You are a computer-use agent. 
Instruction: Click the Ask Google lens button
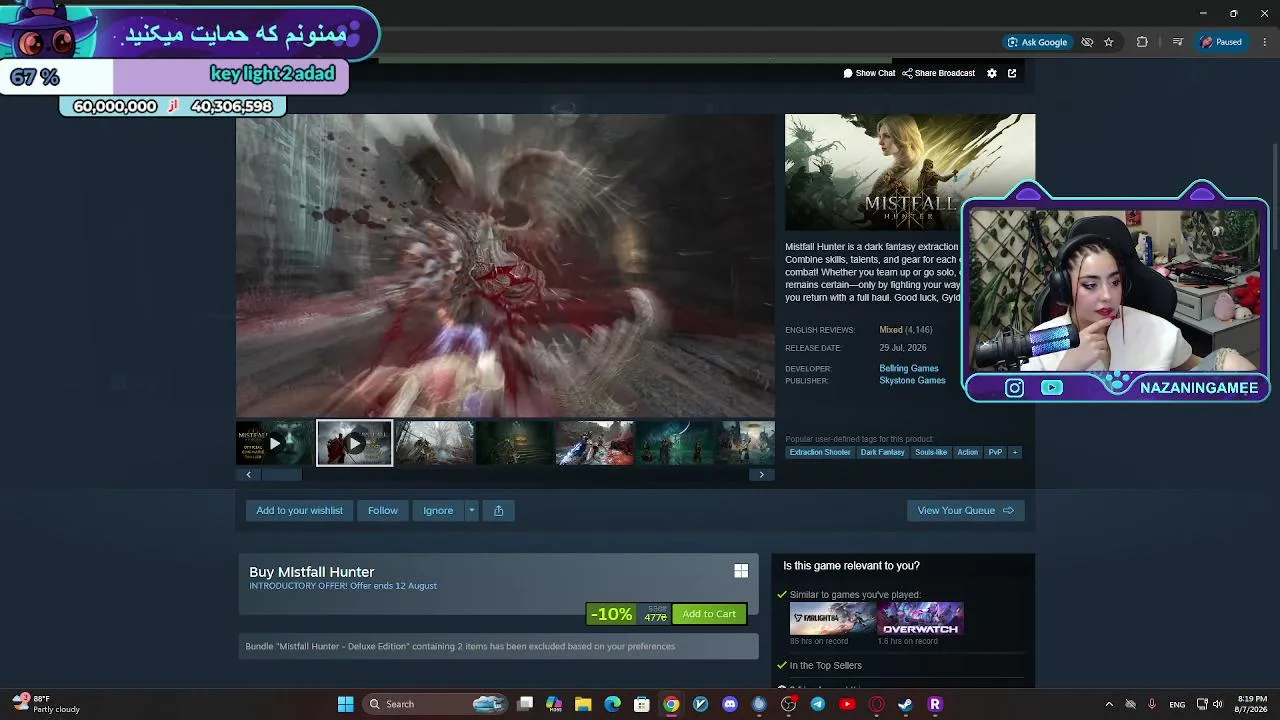(x=1037, y=42)
